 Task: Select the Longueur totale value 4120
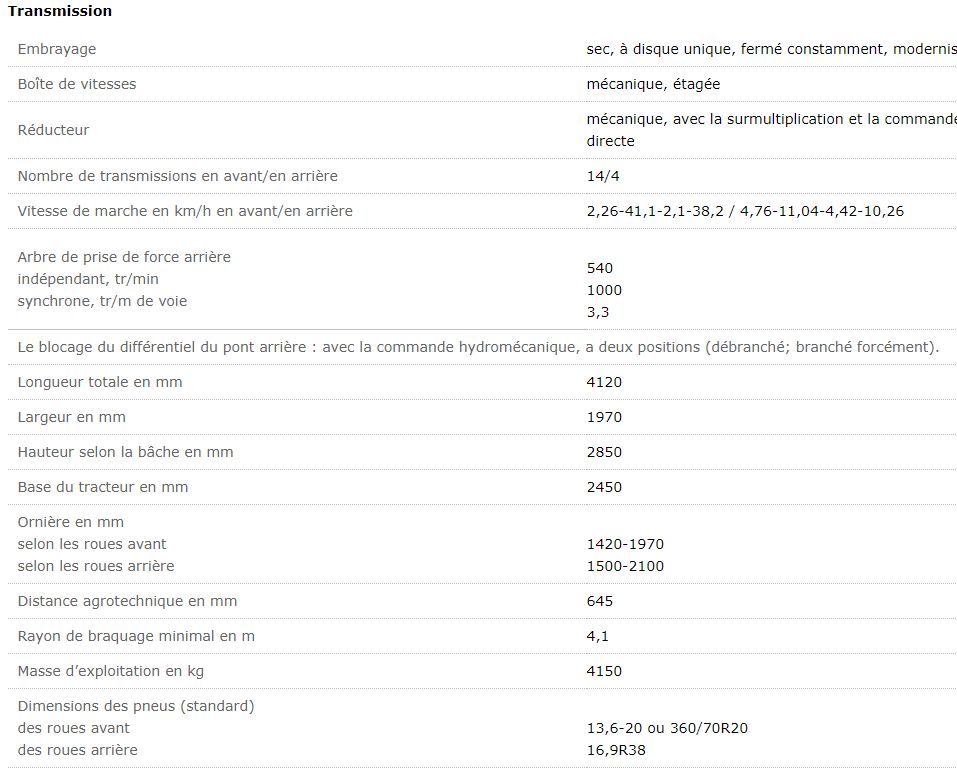click(604, 382)
